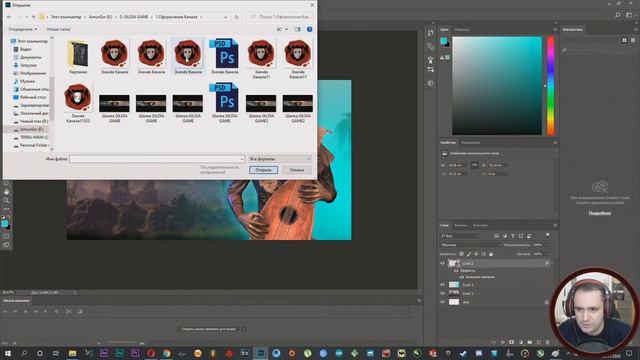Switch to the Paths tab
Viewport: 640px width, 360px height.
coord(480,225)
